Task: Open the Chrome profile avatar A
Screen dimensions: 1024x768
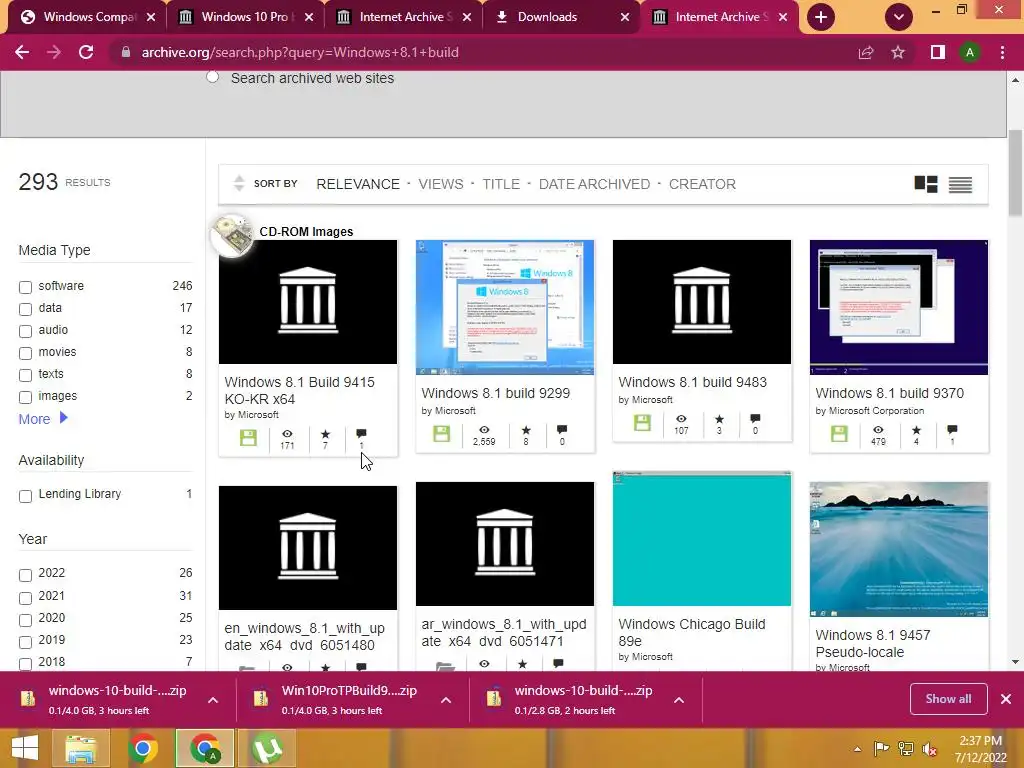Action: 970,52
